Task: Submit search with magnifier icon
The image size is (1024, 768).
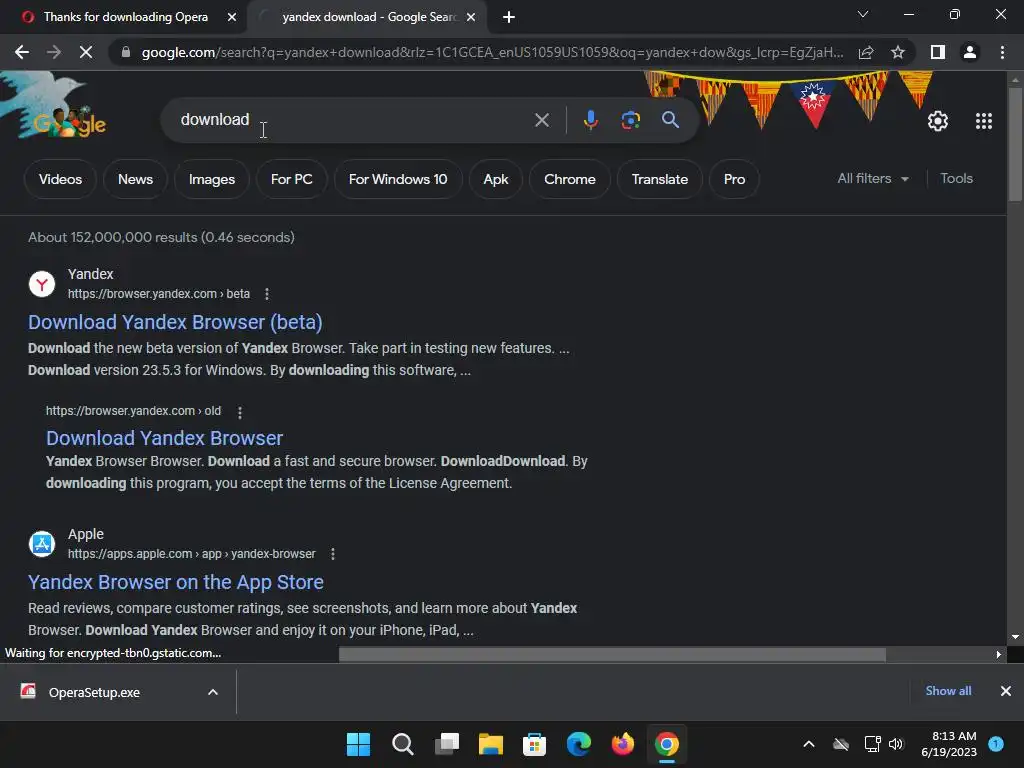Action: (670, 120)
